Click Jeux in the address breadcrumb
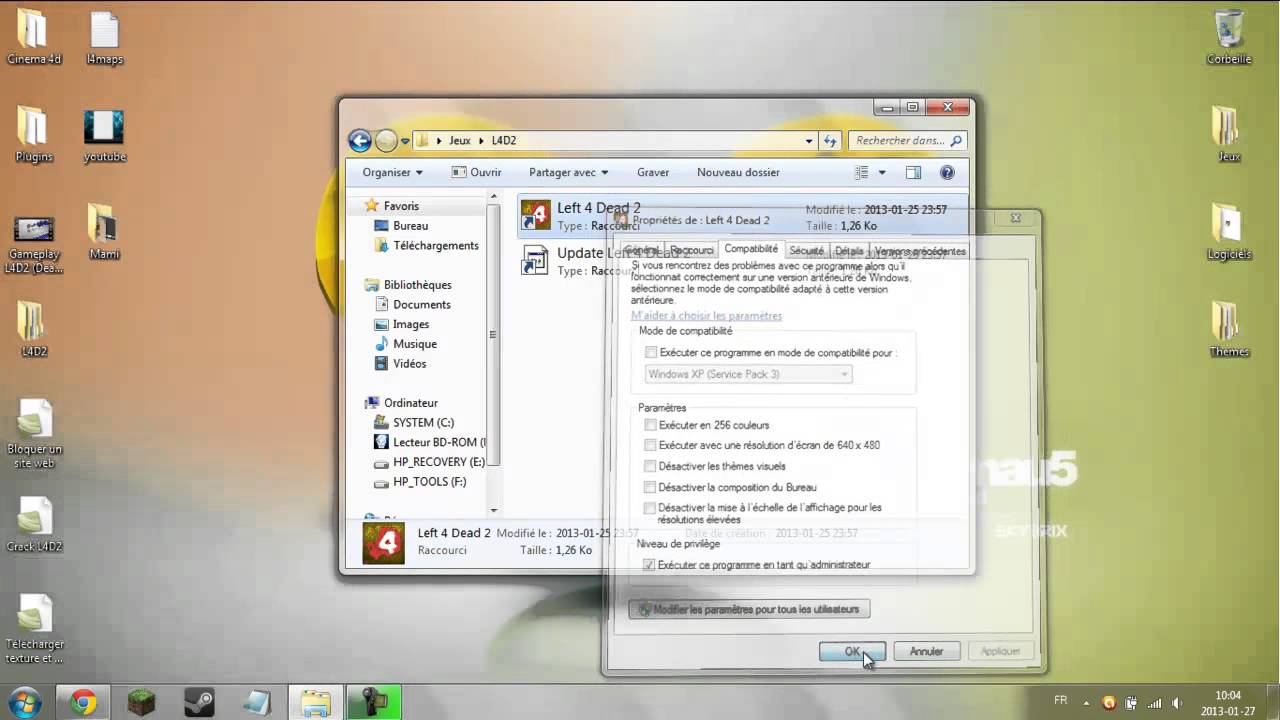 (460, 141)
